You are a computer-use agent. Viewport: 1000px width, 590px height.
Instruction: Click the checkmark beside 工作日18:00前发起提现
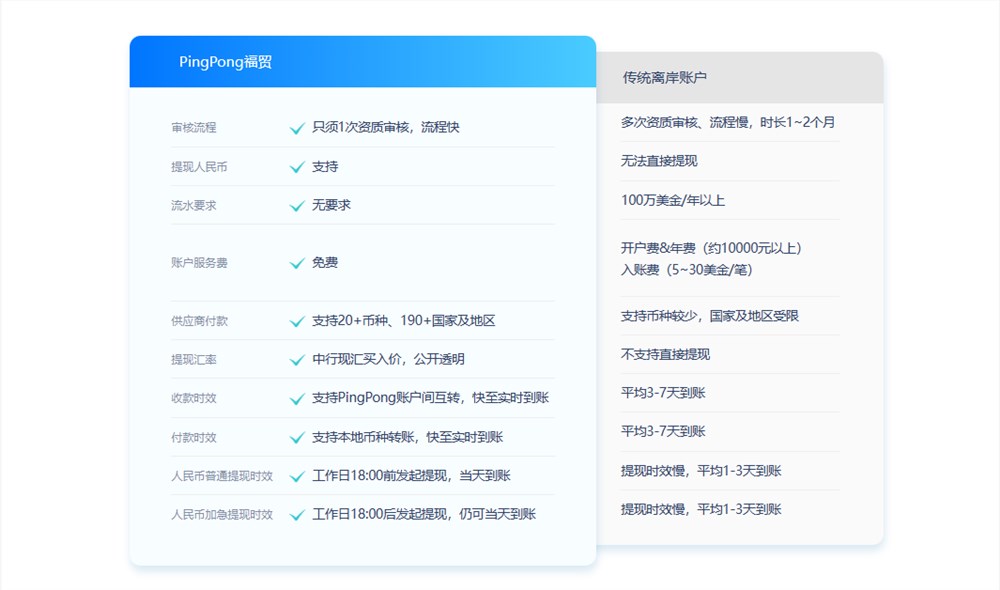click(x=297, y=476)
